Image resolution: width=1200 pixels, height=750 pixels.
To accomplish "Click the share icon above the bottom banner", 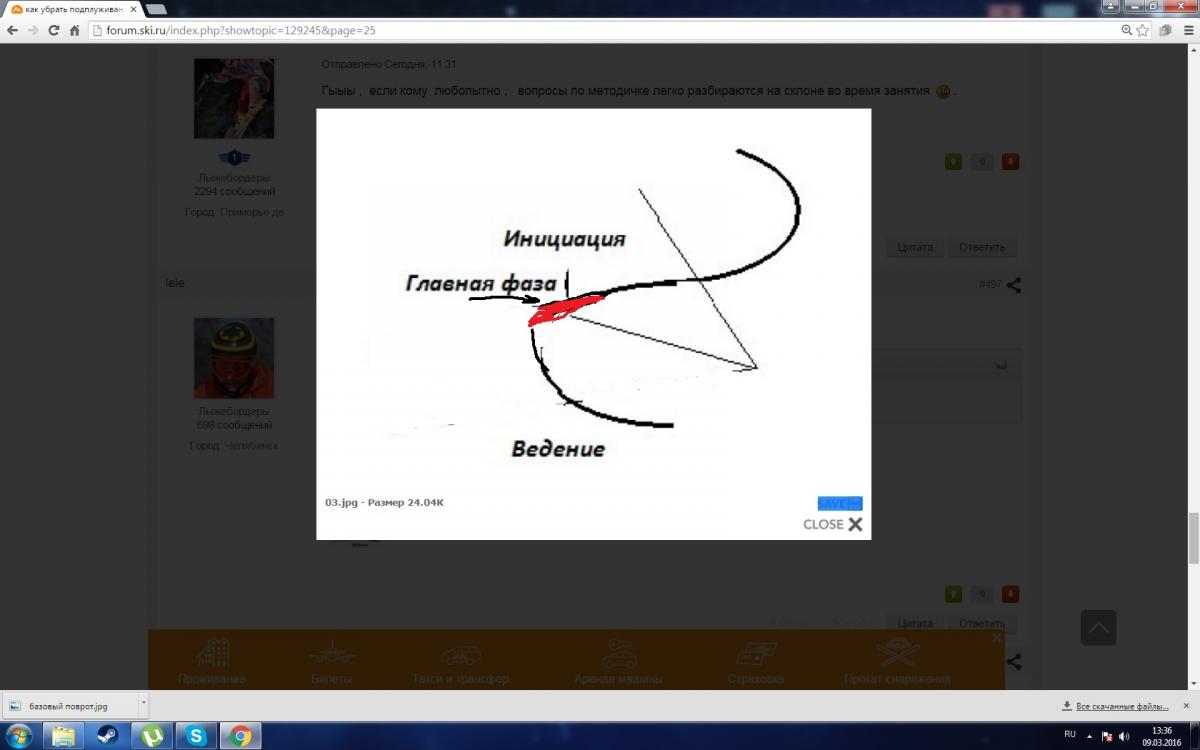I will click(x=1014, y=661).
